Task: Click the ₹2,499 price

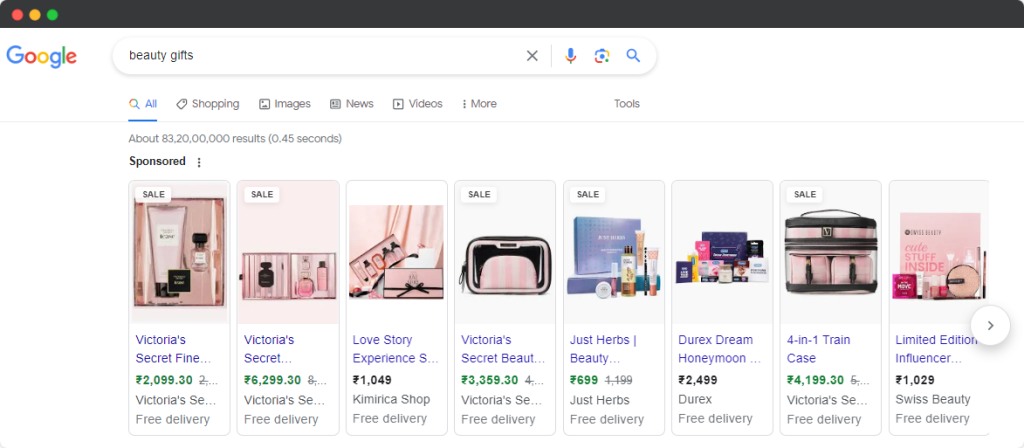Action: click(x=697, y=380)
